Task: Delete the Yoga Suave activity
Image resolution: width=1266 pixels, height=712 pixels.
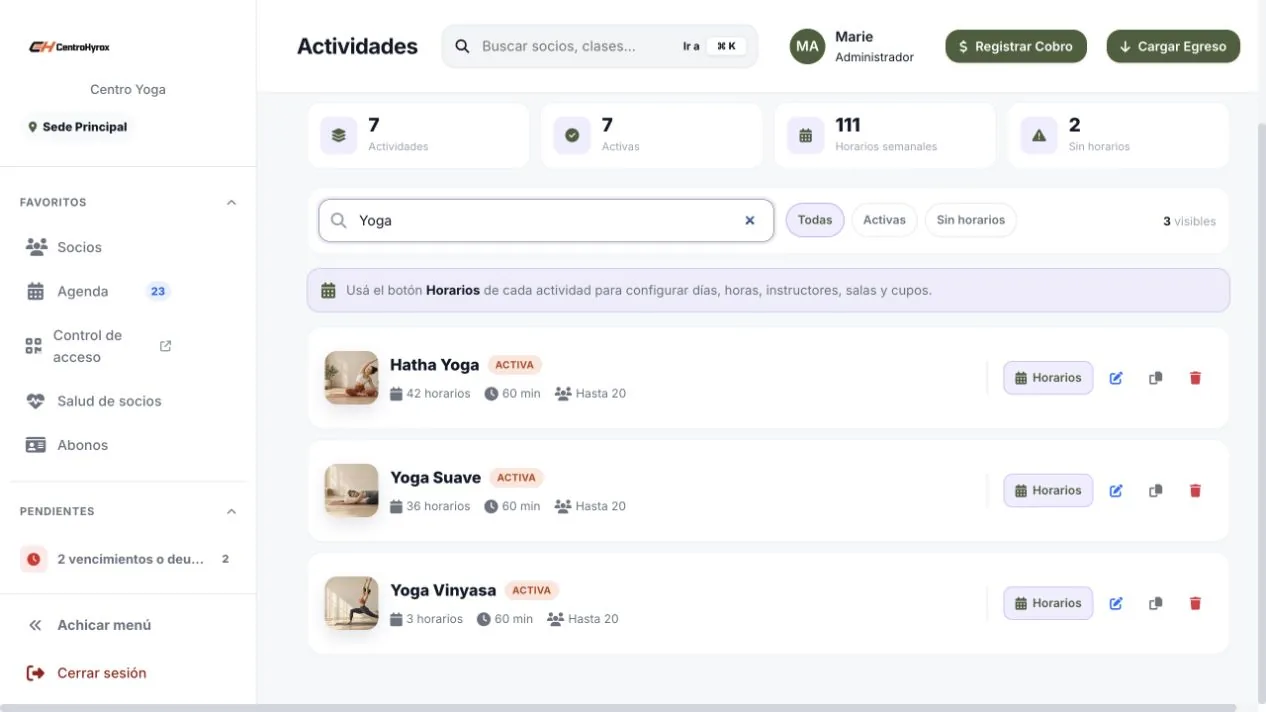Action: 1194,491
